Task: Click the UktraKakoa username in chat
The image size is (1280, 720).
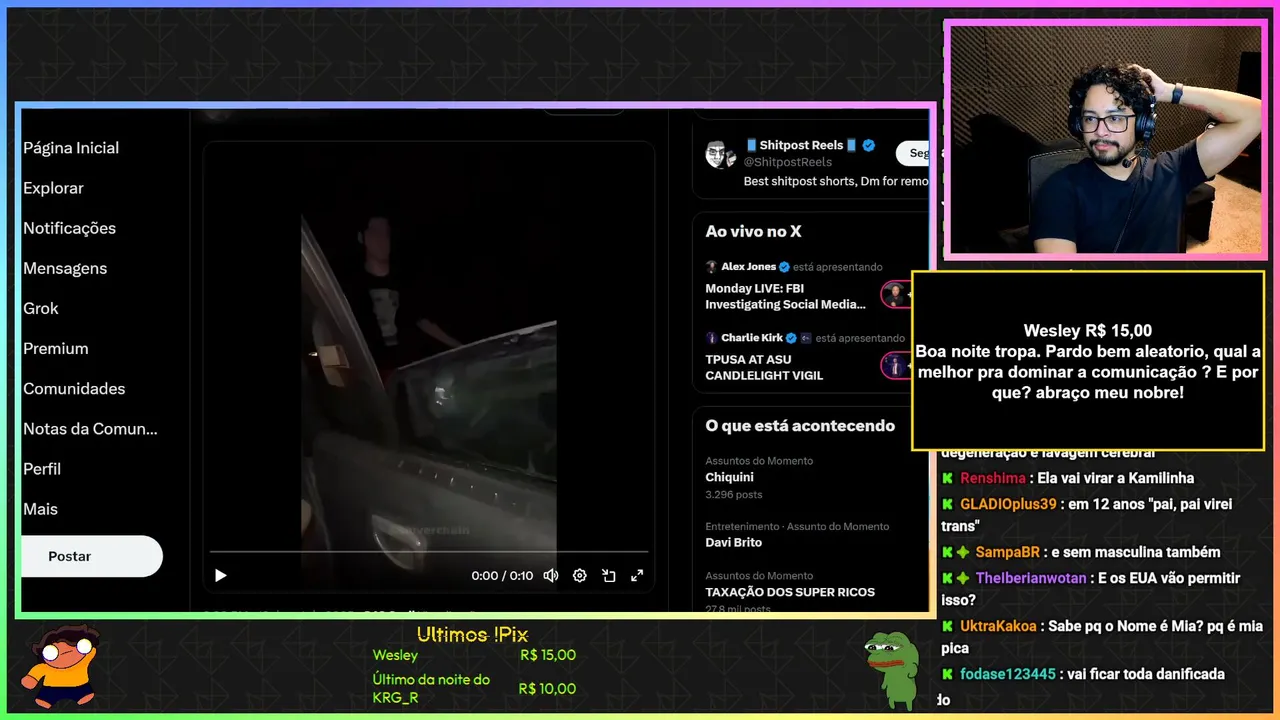Action: [x=999, y=626]
